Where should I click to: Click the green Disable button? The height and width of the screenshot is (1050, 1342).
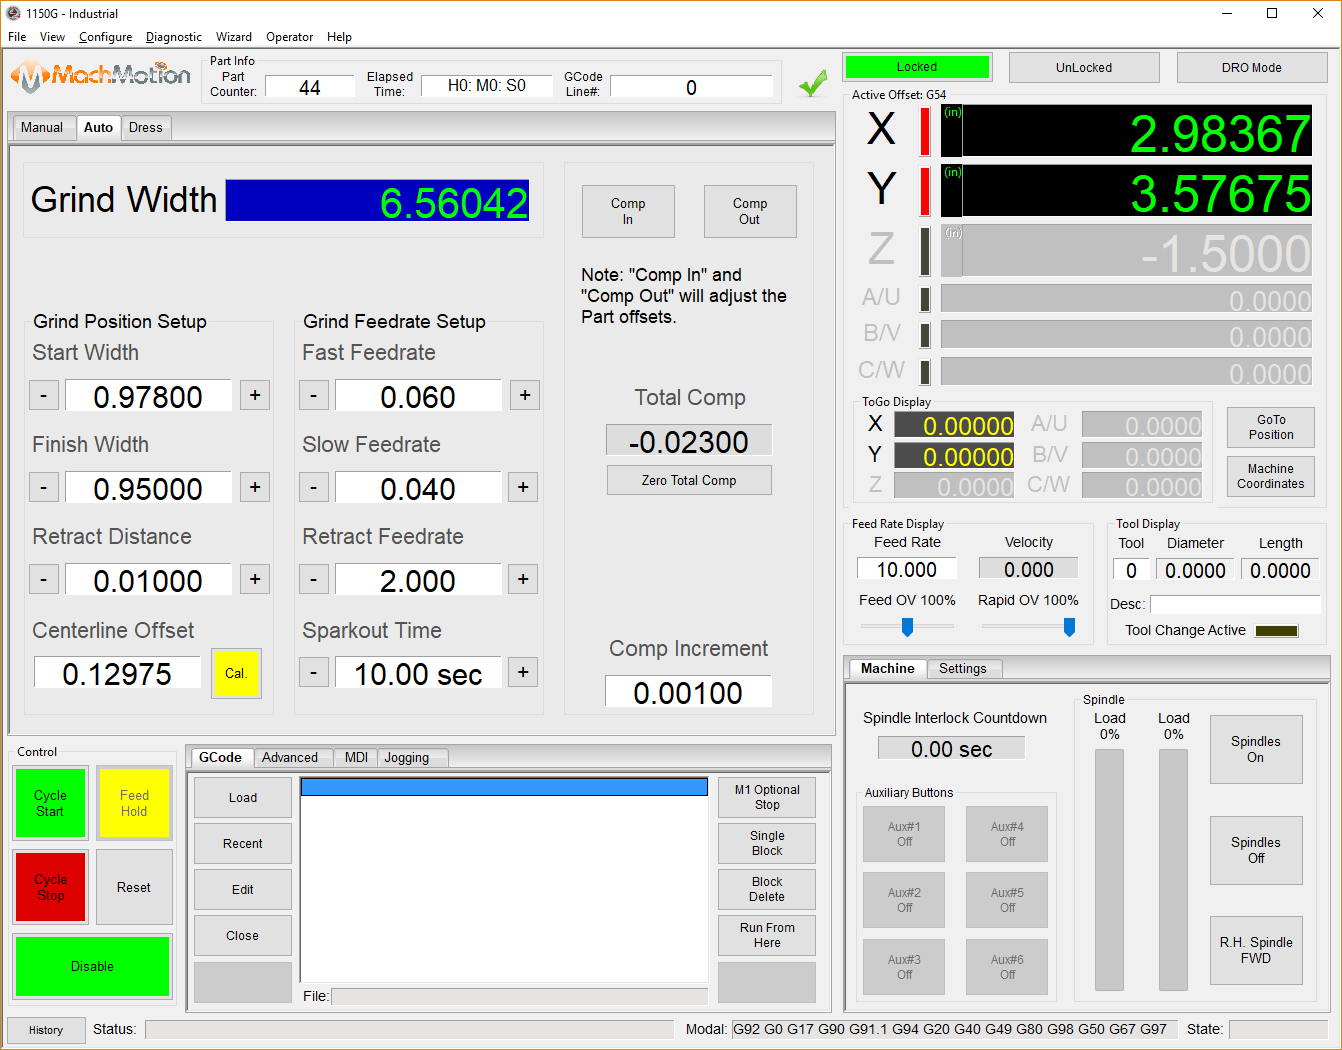pos(92,966)
